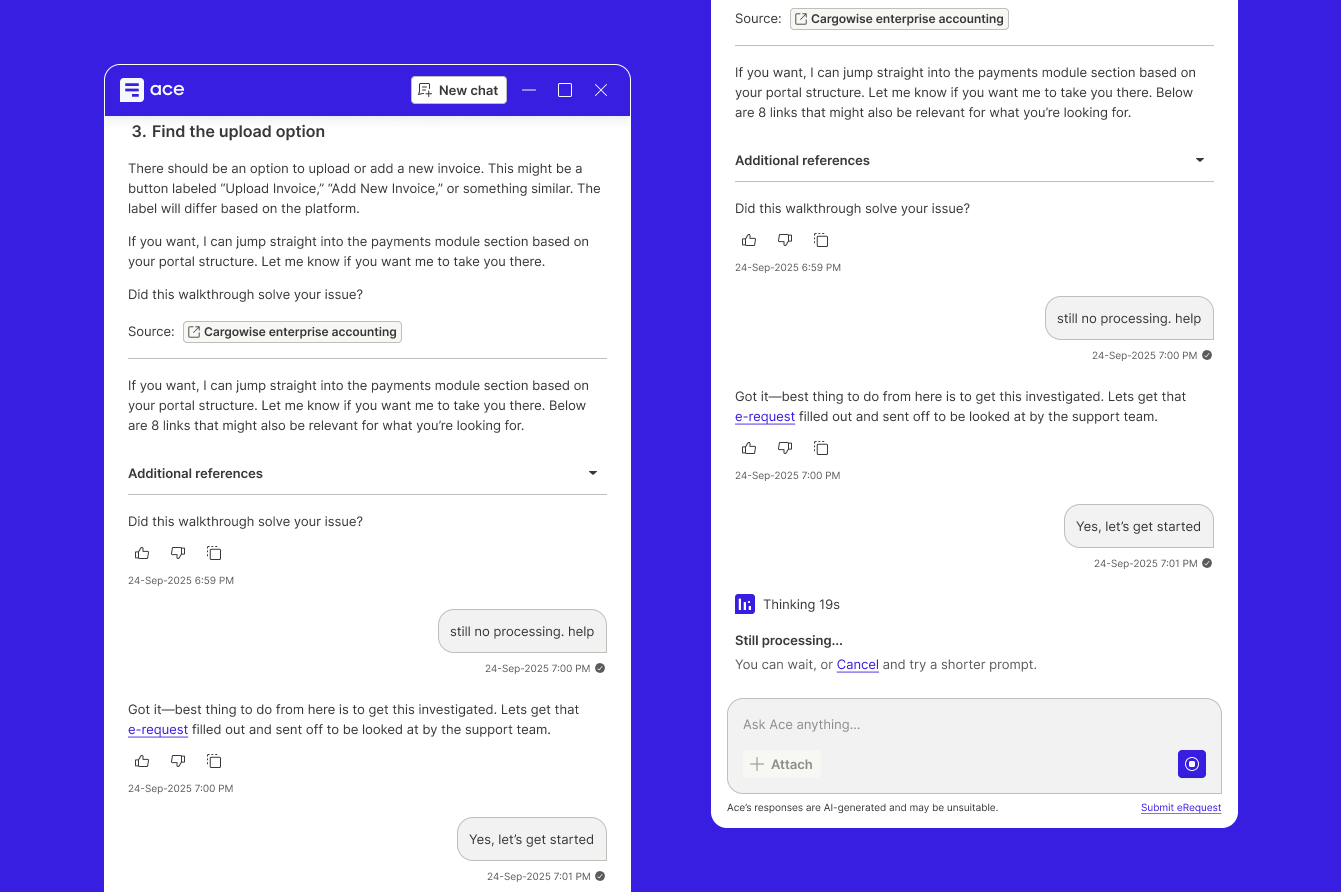Click the Cancel link under Still processing
This screenshot has height=892, width=1341.
[858, 664]
